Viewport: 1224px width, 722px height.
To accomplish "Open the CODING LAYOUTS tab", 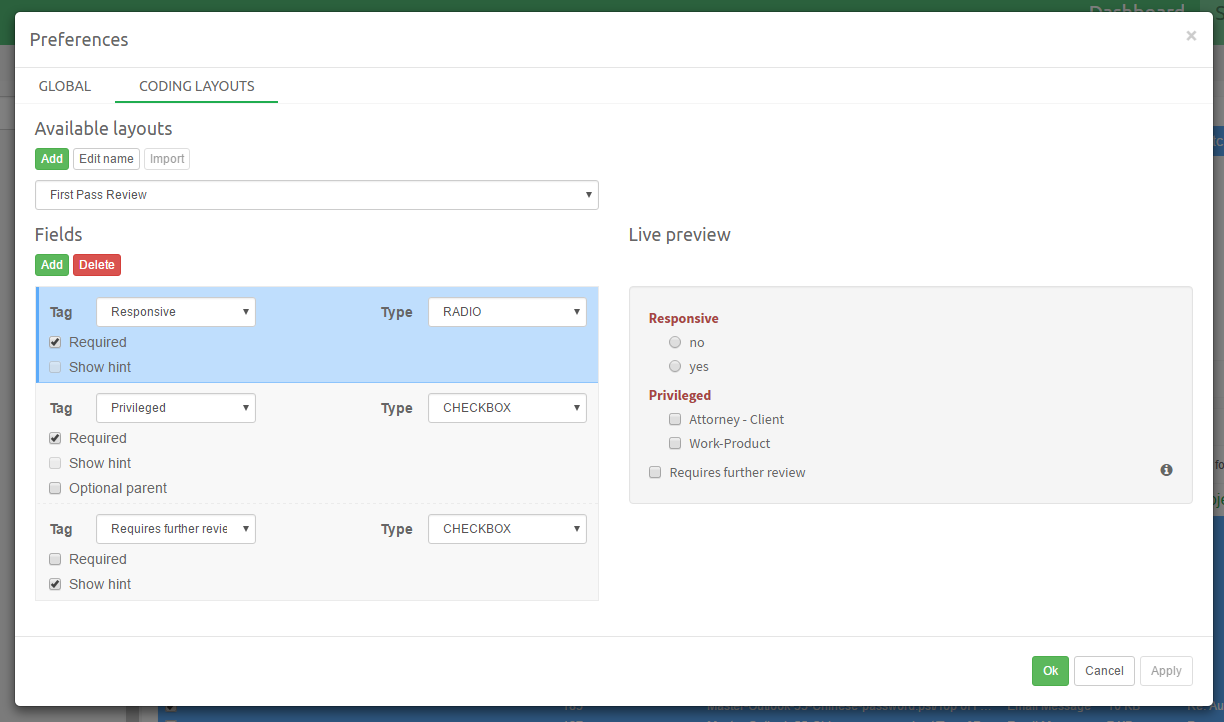I will pos(196,86).
